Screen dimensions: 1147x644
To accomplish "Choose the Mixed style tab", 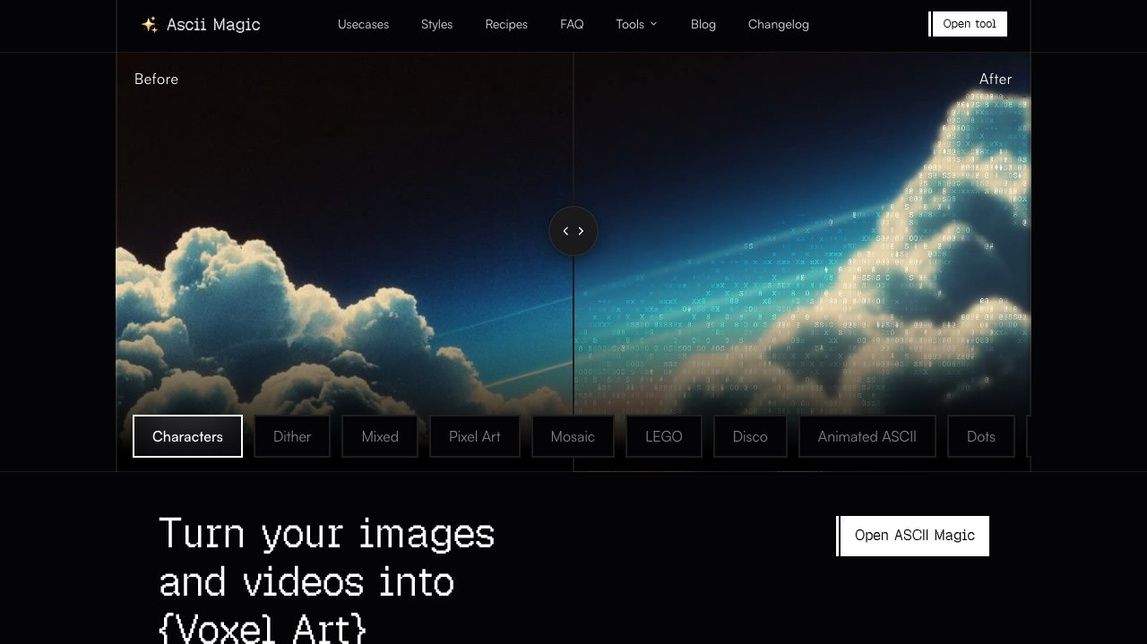I will coord(380,436).
